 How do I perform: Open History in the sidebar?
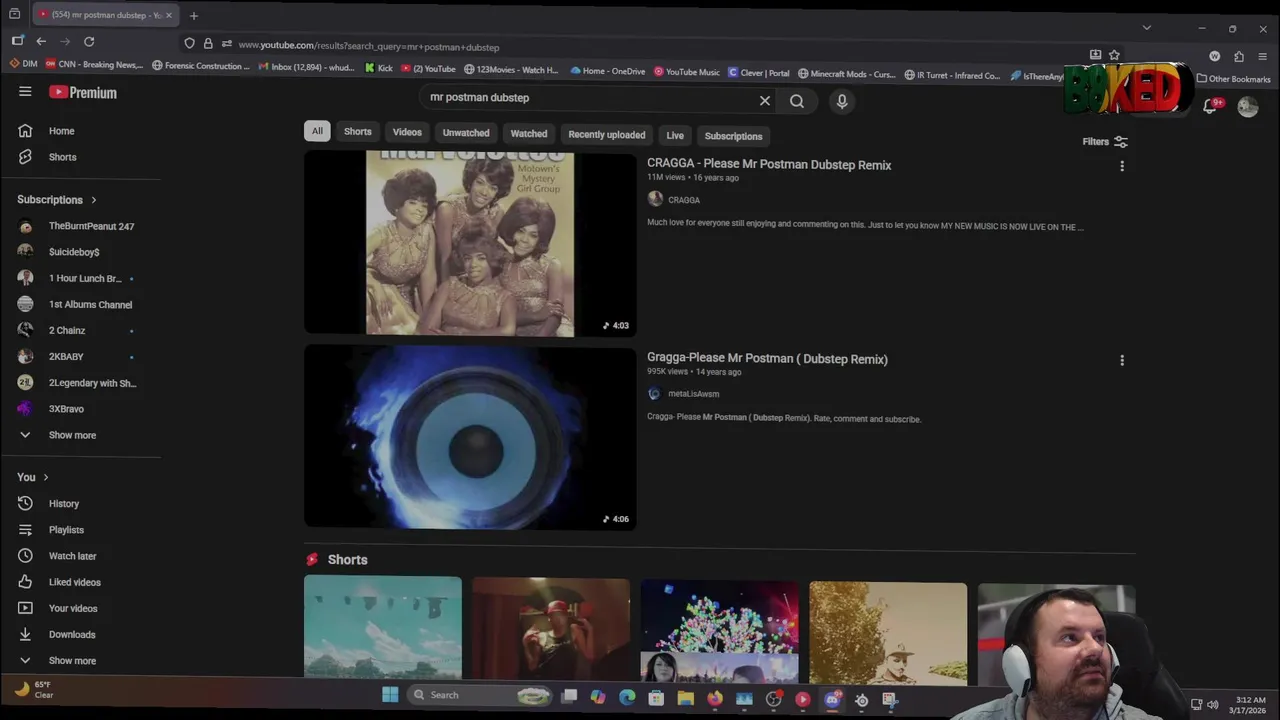coord(50,504)
